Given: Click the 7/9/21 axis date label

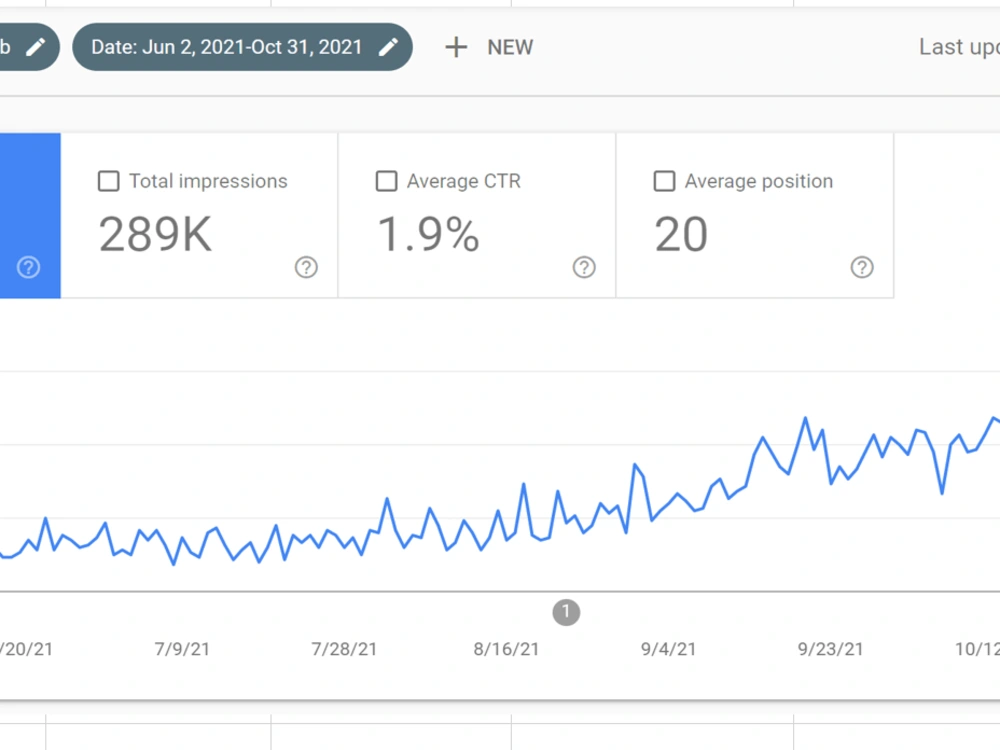Looking at the screenshot, I should point(182,649).
